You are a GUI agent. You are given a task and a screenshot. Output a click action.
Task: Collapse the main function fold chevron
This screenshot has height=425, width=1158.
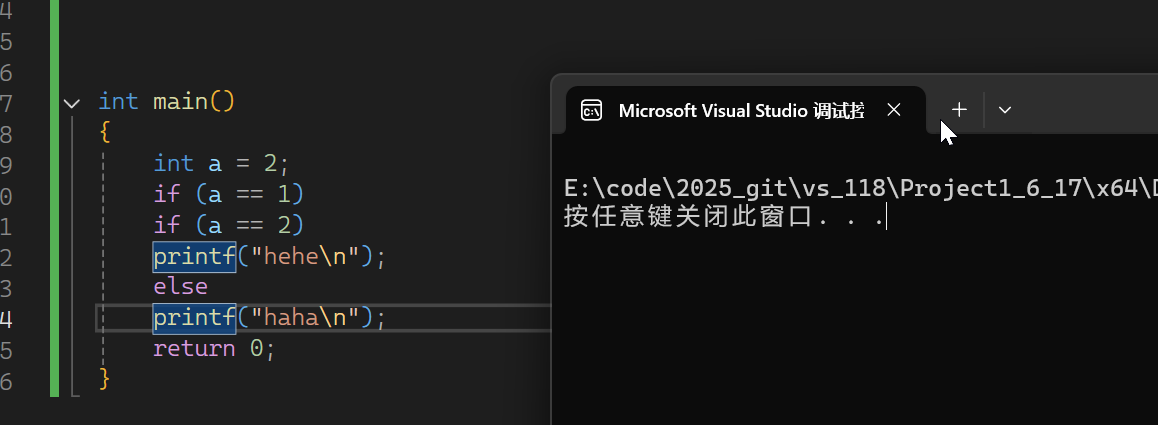[72, 103]
